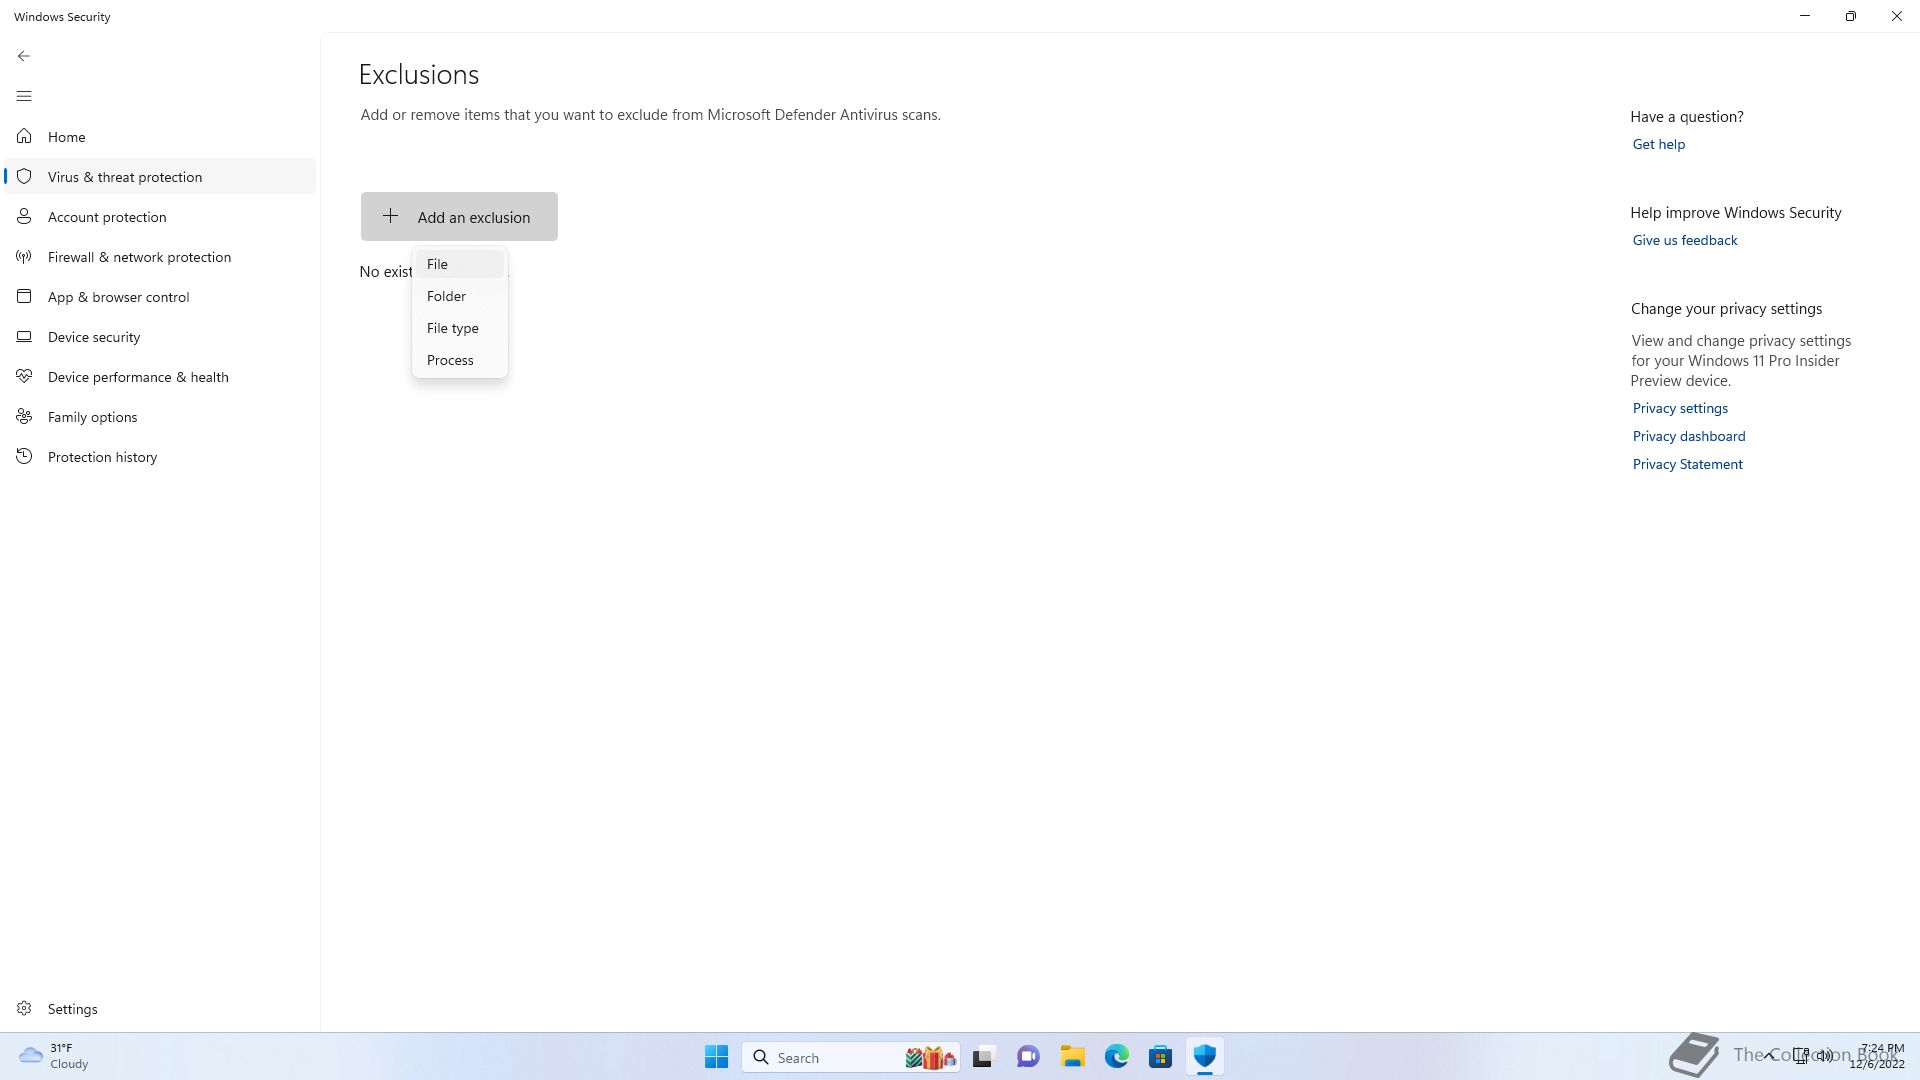Click Give us feedback link
Screen dimensions: 1920x1080
pos(1684,240)
